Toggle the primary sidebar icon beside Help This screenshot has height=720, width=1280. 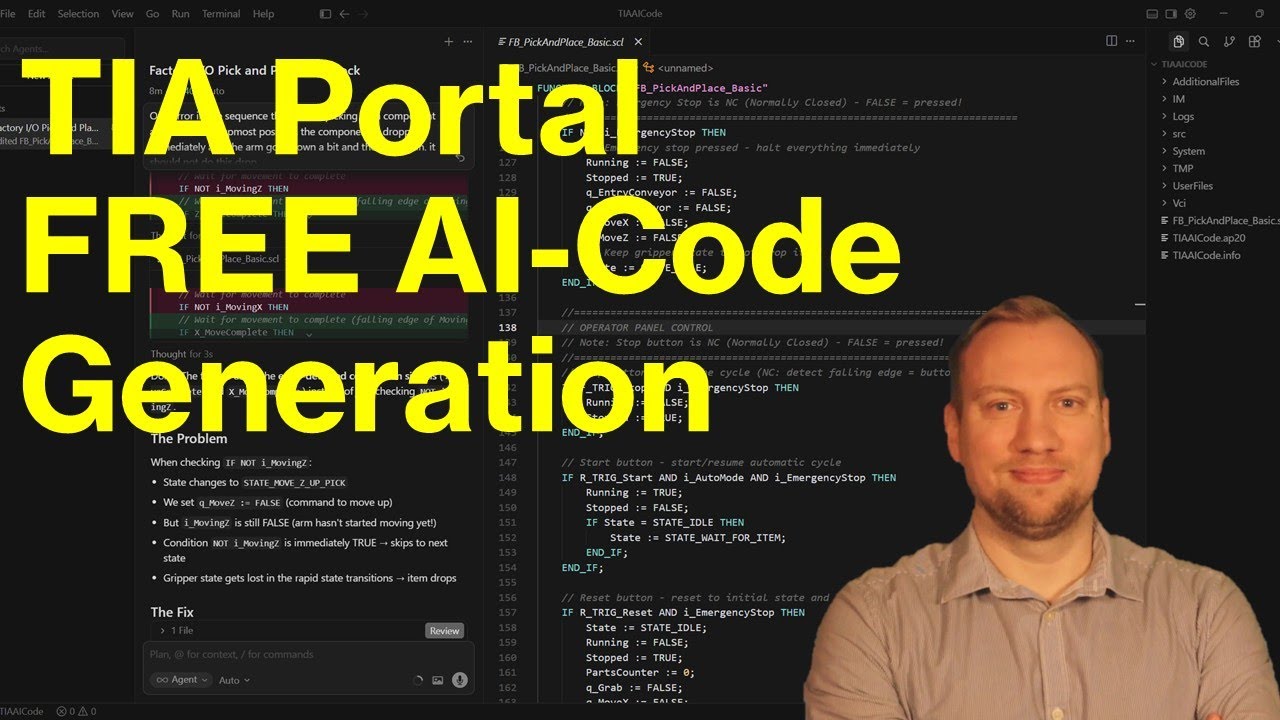click(325, 14)
